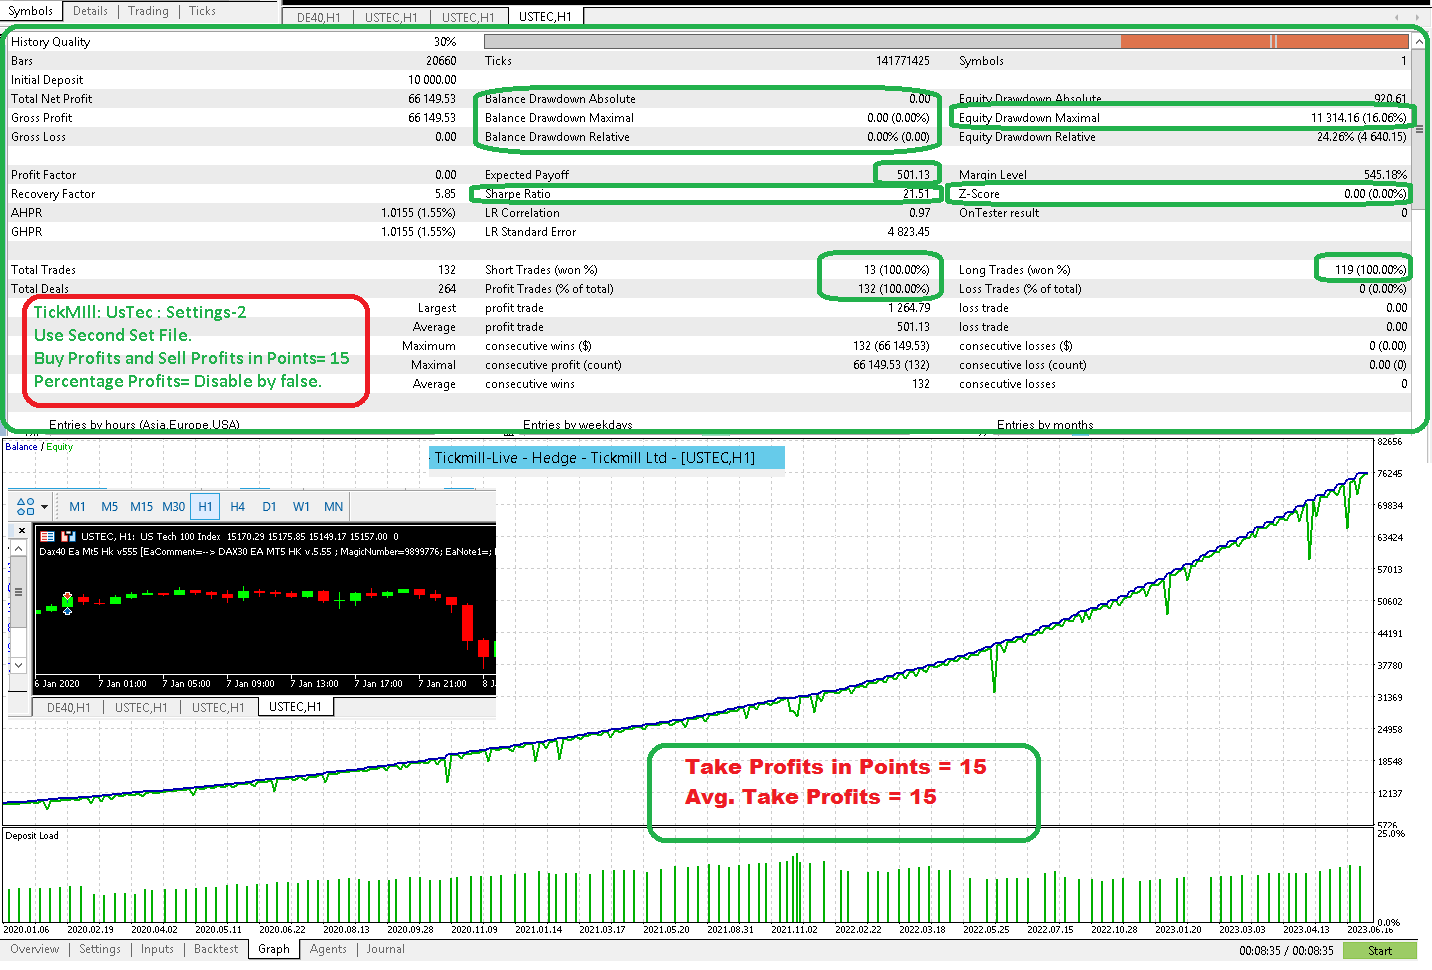The width and height of the screenshot is (1432, 970).
Task: Select the largest profit trade value "1 264.79"
Action: pos(909,308)
